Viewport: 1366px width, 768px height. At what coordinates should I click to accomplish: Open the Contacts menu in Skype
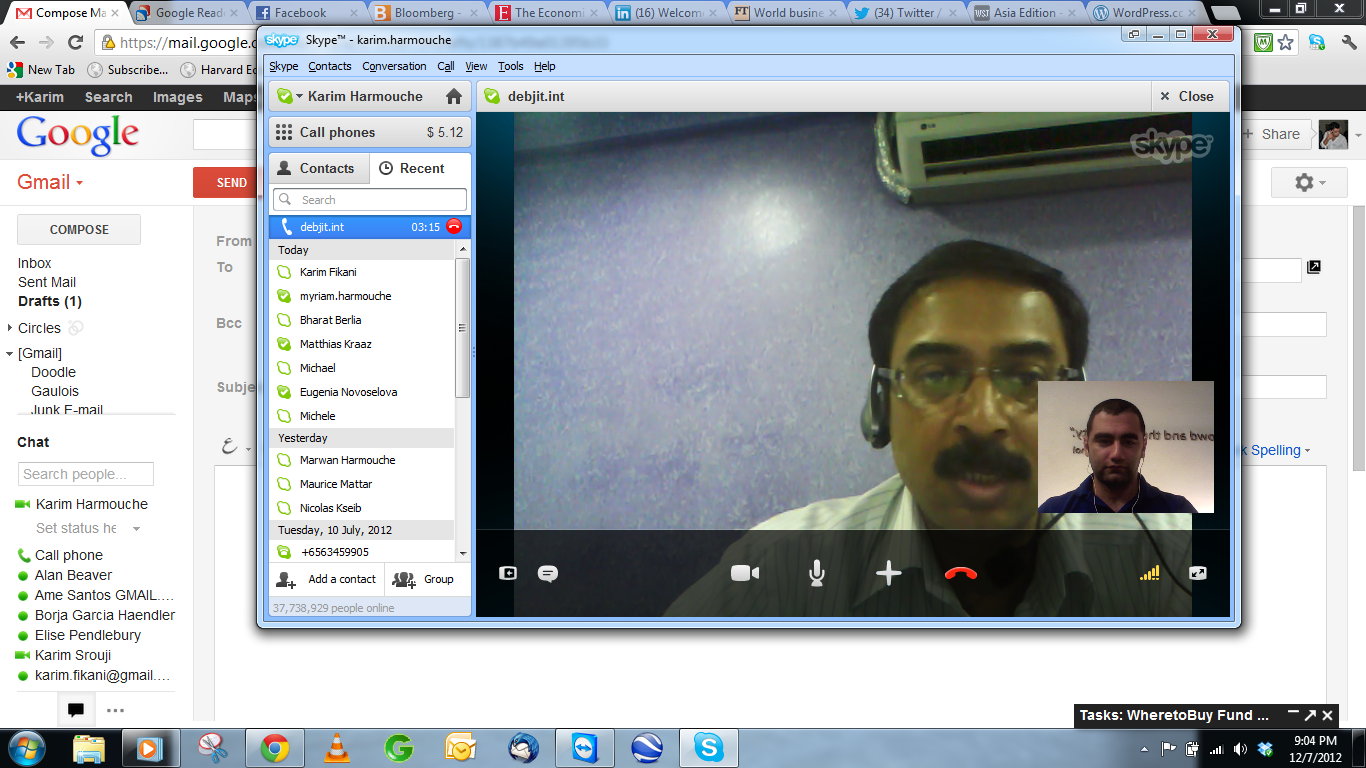tap(330, 66)
